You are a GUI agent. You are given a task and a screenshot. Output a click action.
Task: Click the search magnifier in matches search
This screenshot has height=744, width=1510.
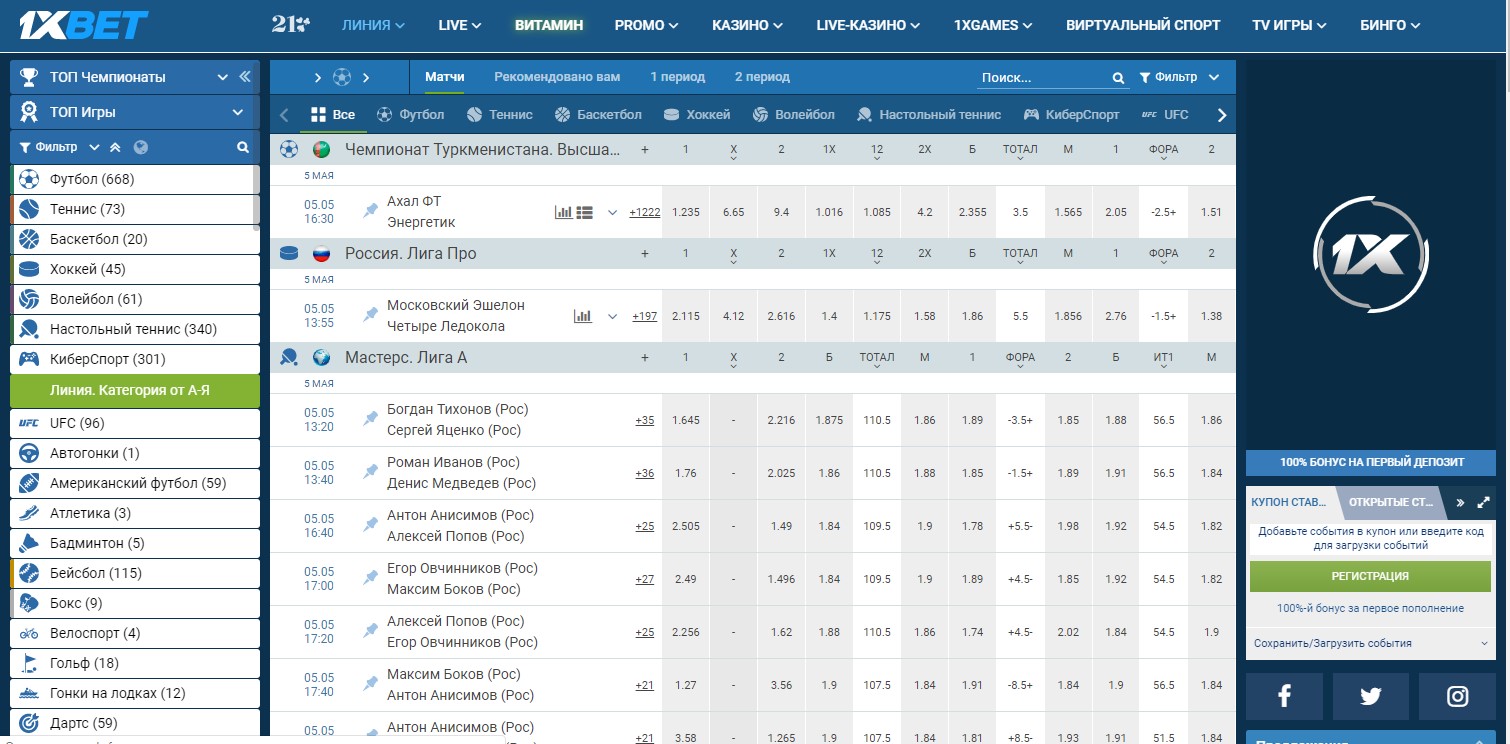pos(1118,78)
